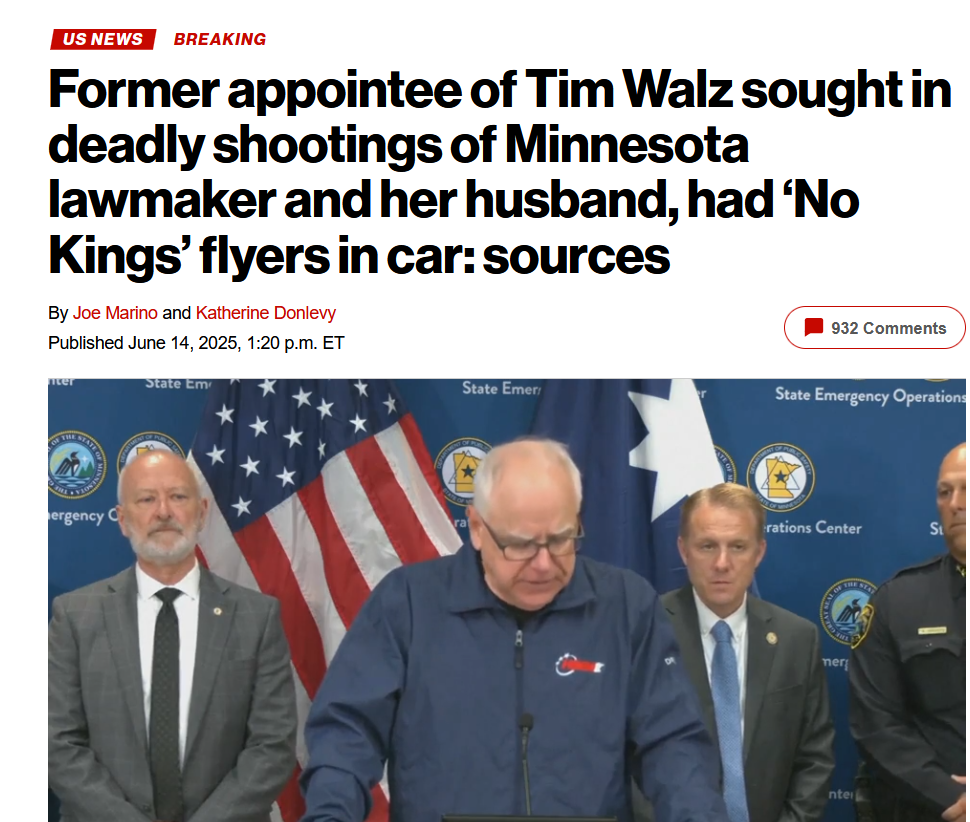The width and height of the screenshot is (970, 822).
Task: Click the light blue tie of the man on the right
Action: (x=728, y=717)
